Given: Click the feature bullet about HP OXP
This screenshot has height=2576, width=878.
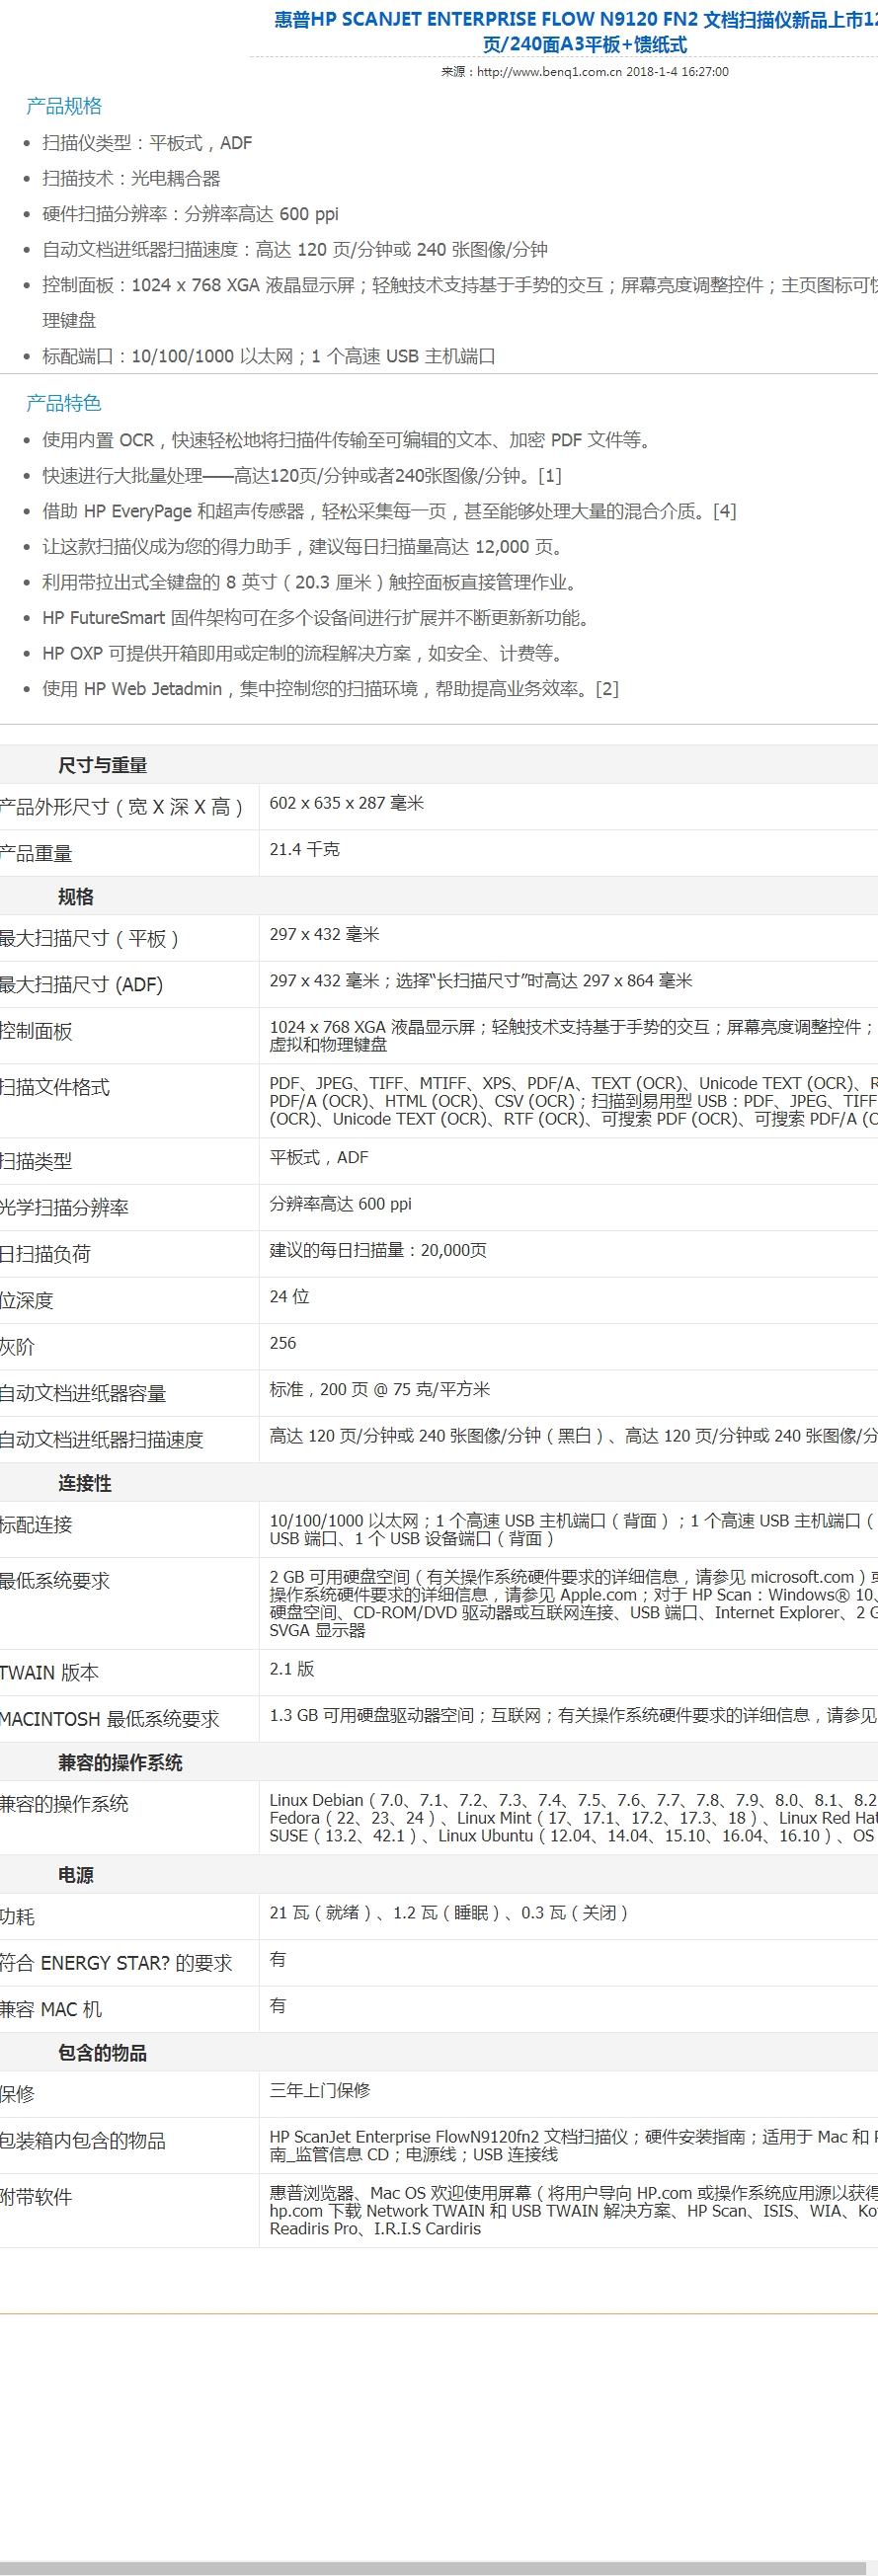Looking at the screenshot, I should pyautogui.click(x=304, y=654).
